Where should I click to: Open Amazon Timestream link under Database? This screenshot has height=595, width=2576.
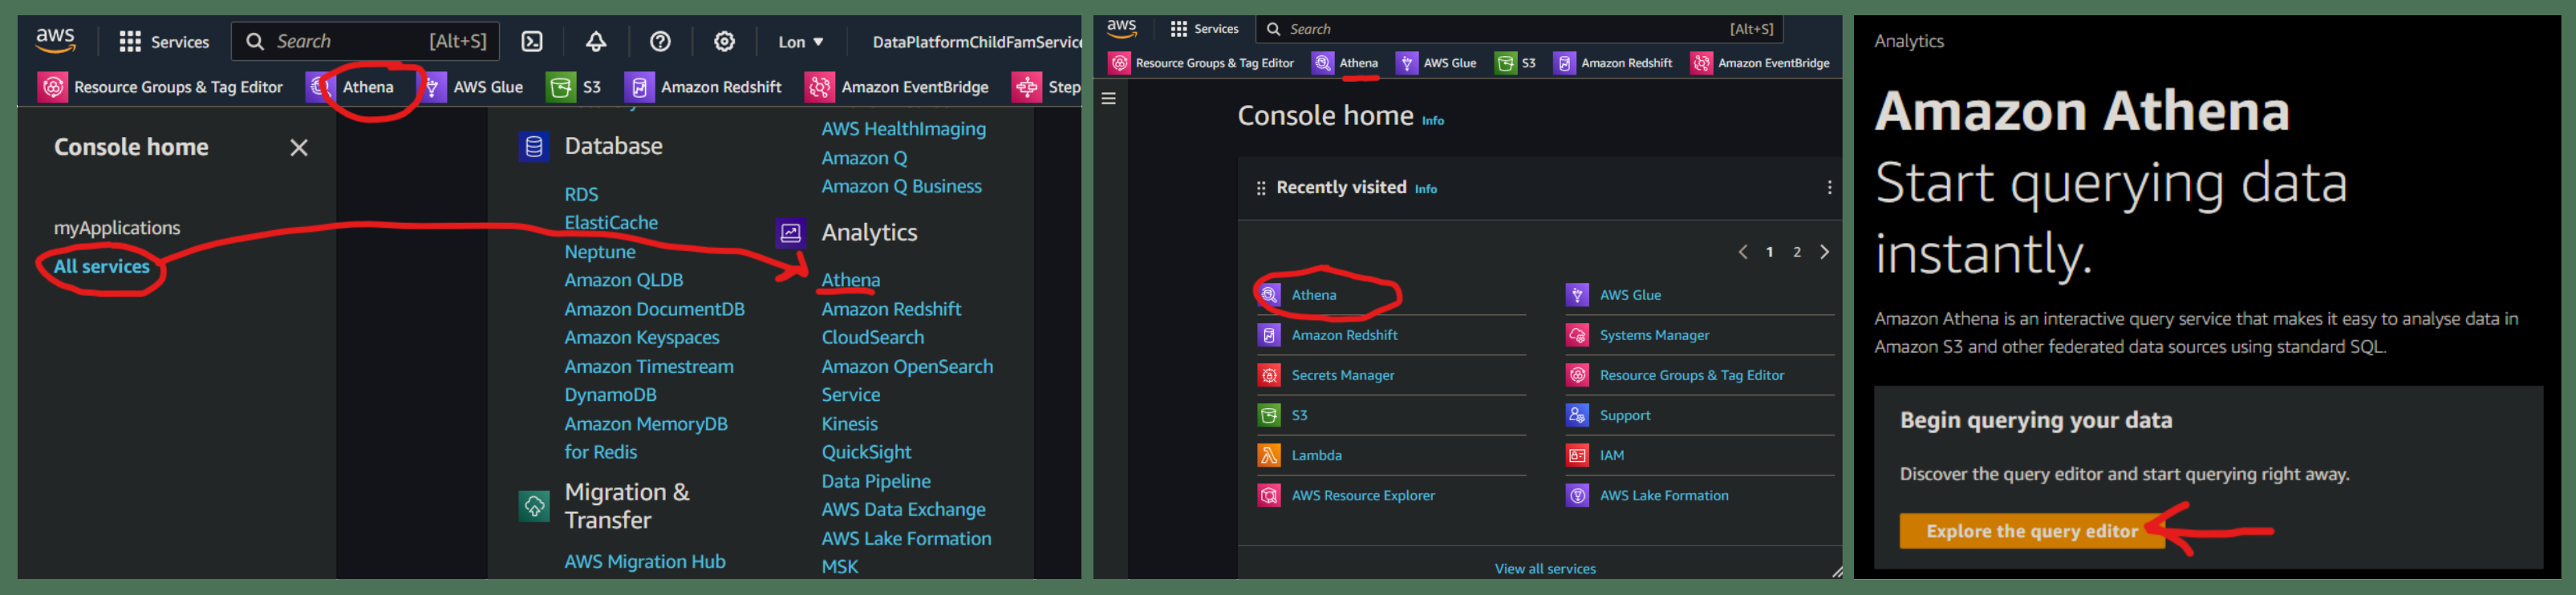click(x=648, y=367)
